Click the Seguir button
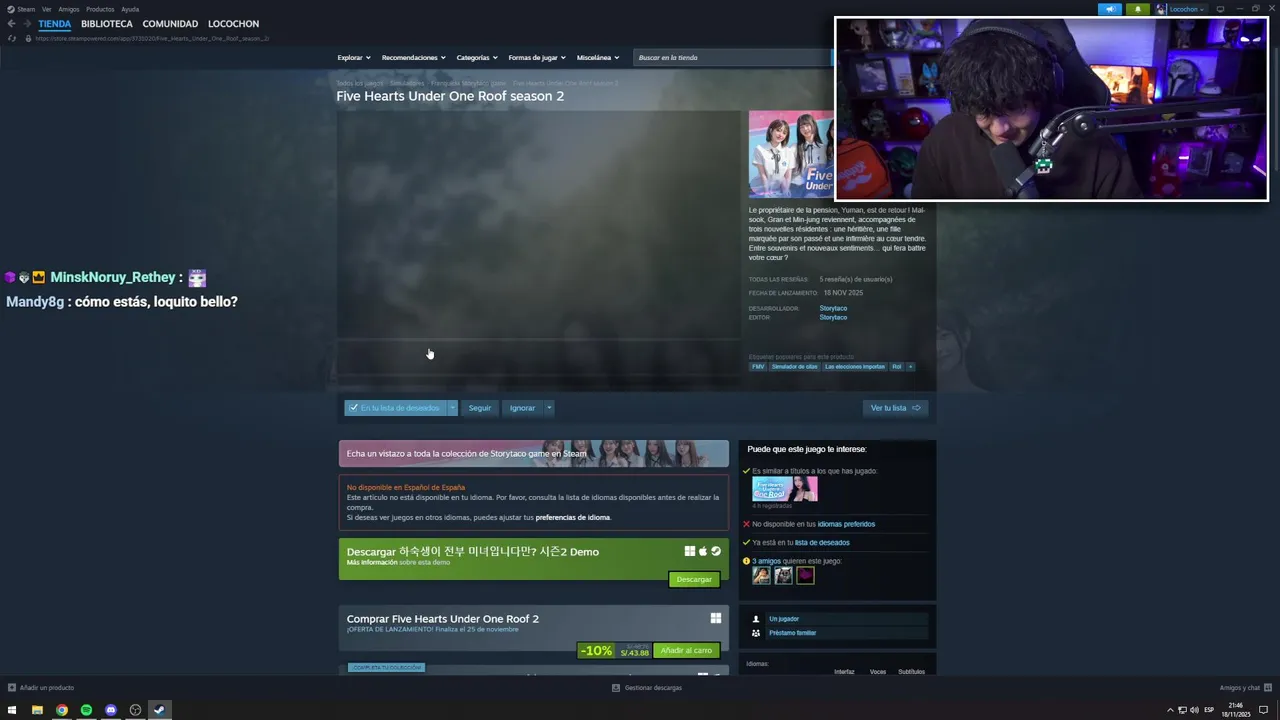Image resolution: width=1280 pixels, height=720 pixels. pos(480,408)
